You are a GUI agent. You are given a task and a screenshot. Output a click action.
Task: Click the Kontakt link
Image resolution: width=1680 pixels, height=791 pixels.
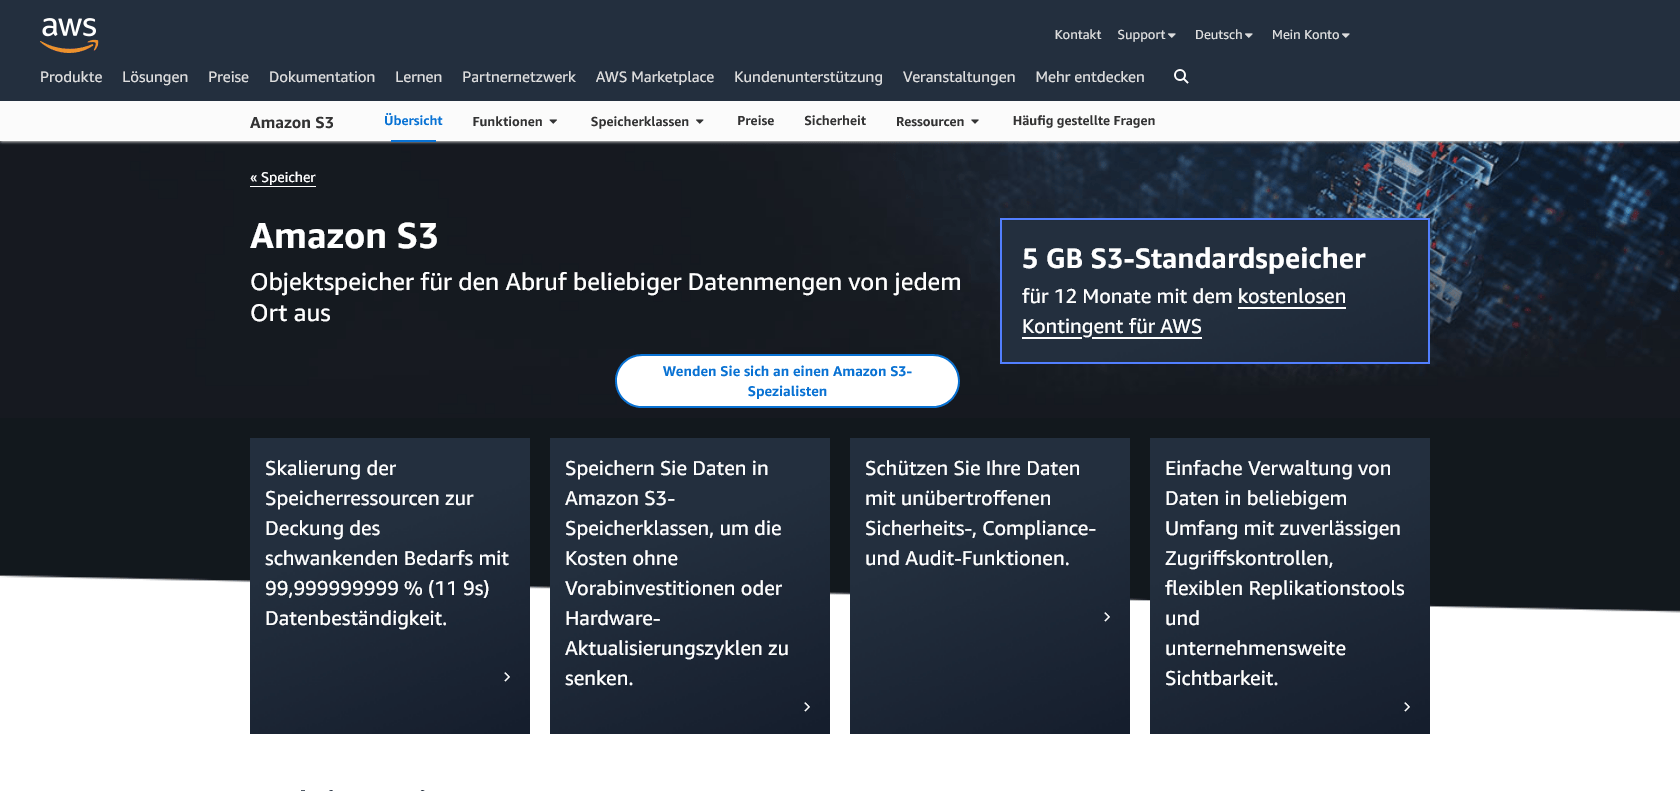pyautogui.click(x=1077, y=35)
